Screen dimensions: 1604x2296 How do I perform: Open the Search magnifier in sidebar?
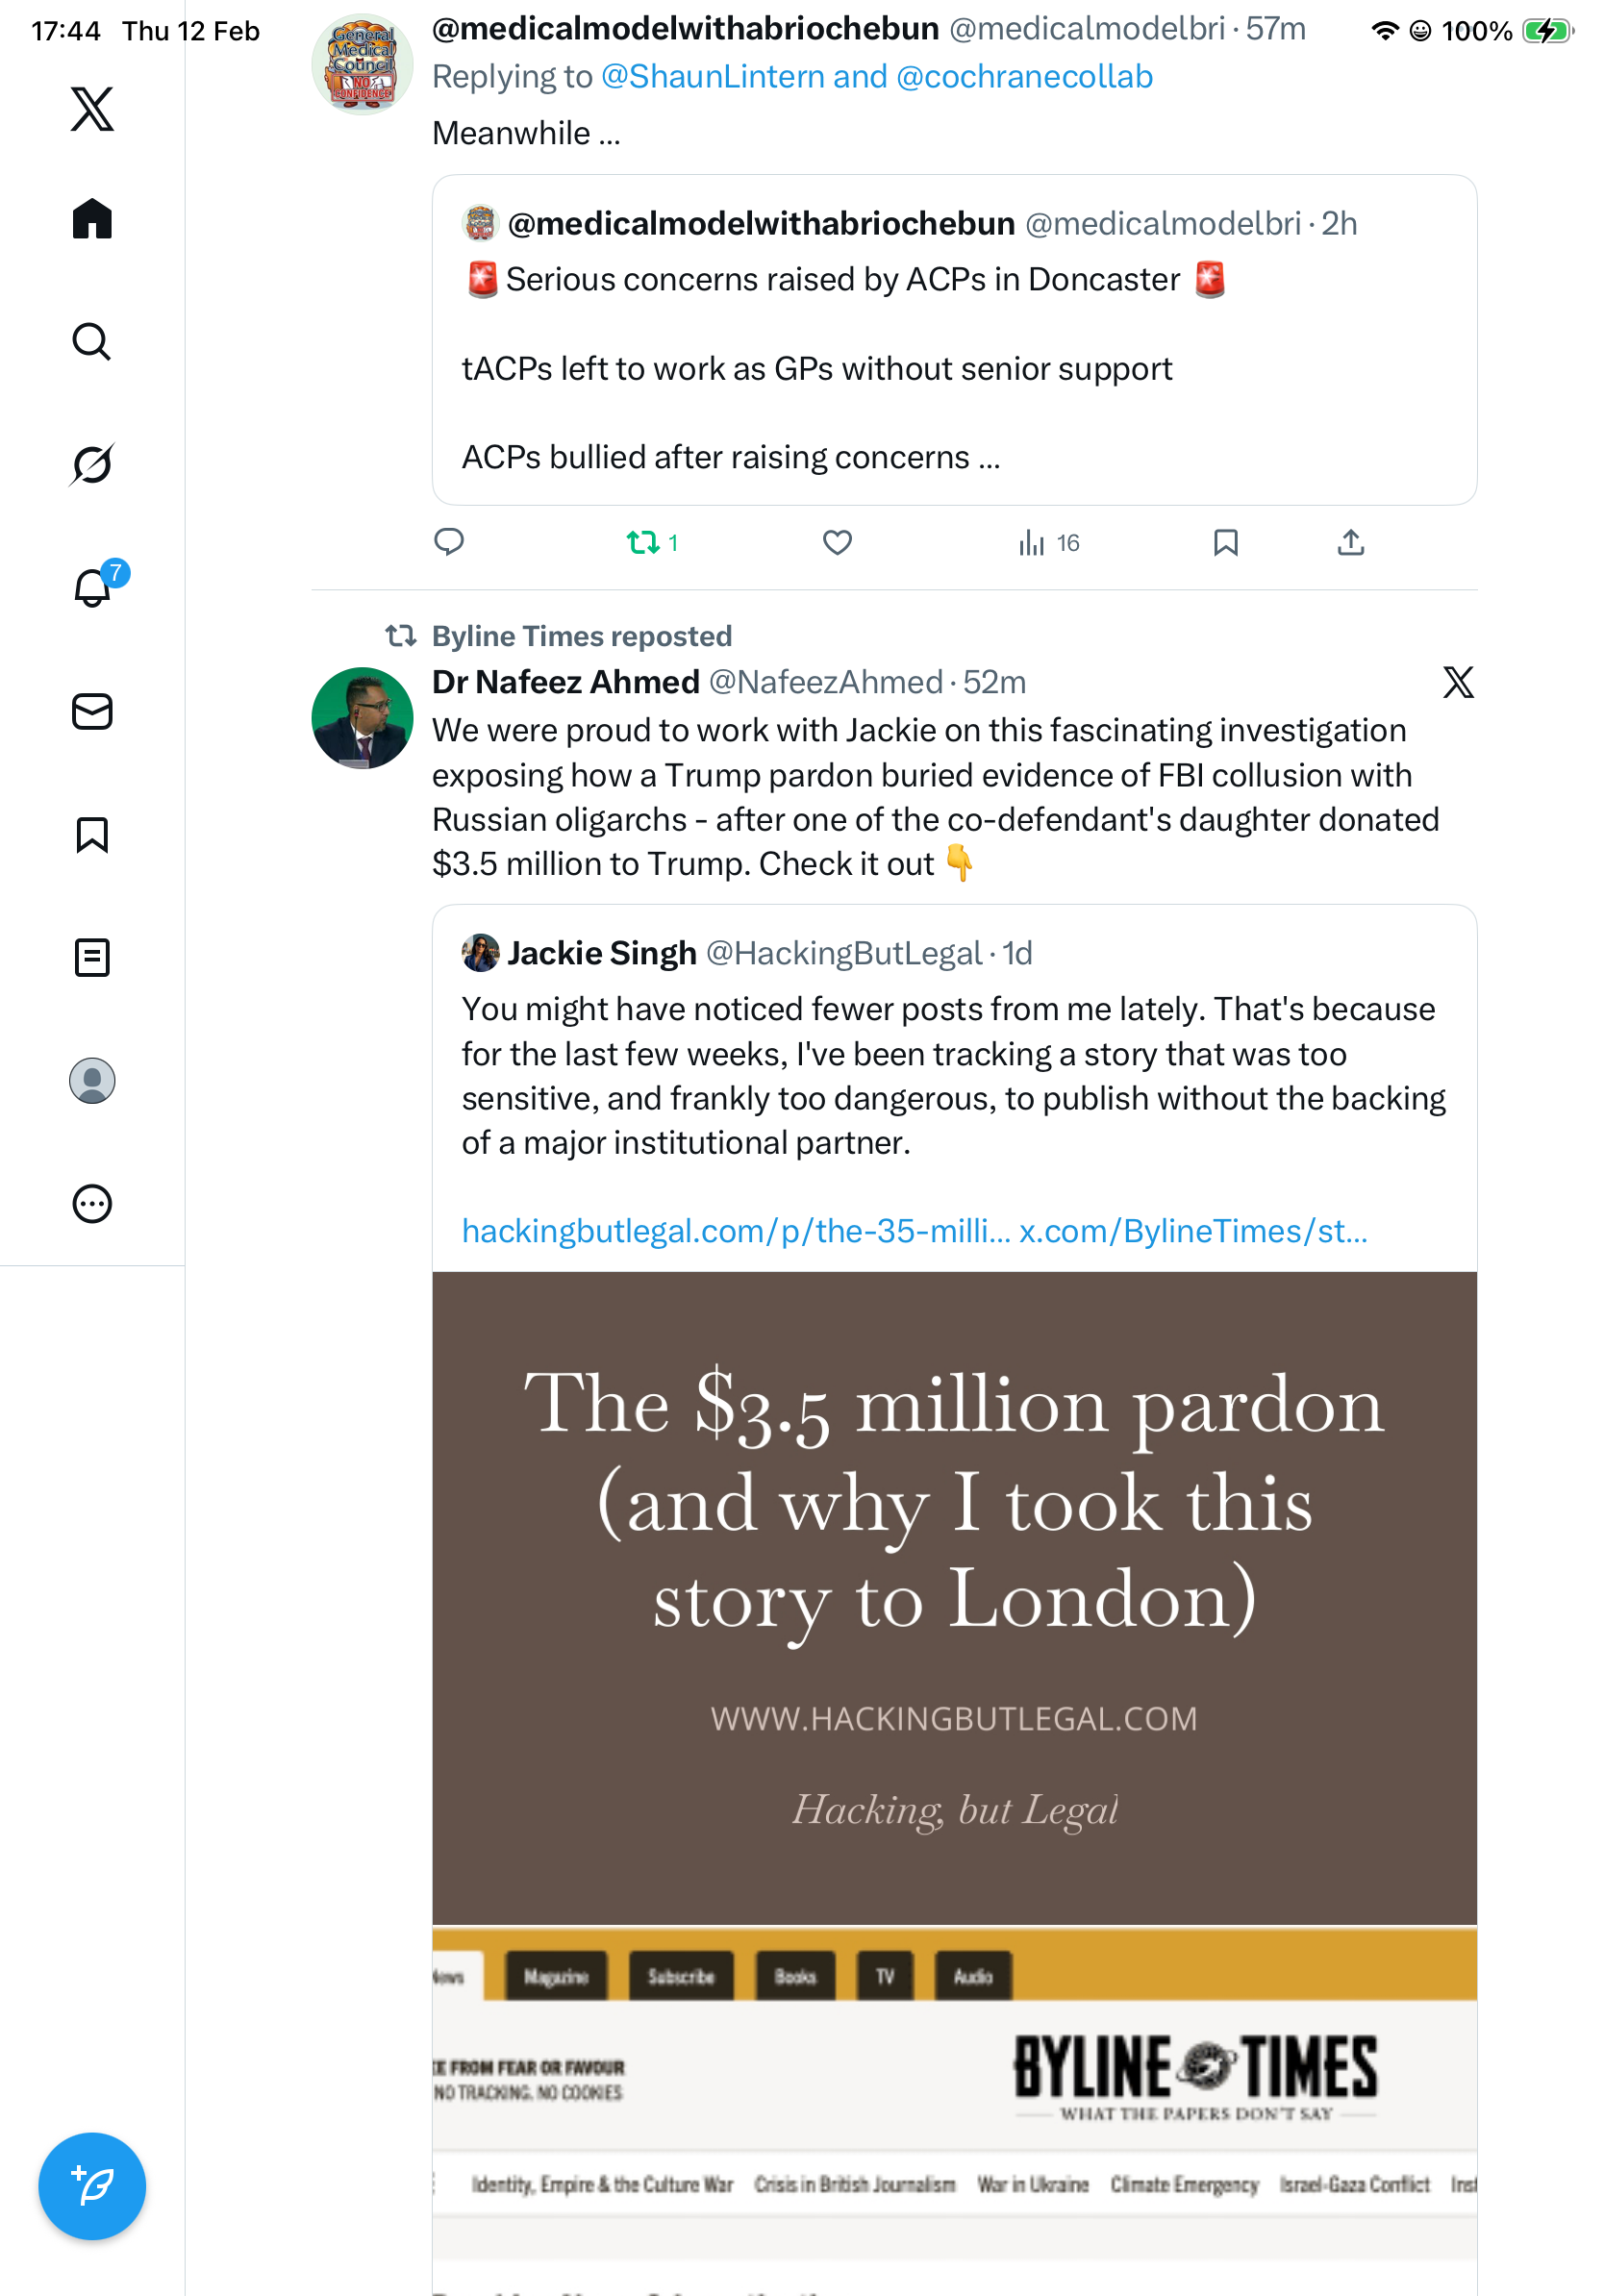click(92, 342)
